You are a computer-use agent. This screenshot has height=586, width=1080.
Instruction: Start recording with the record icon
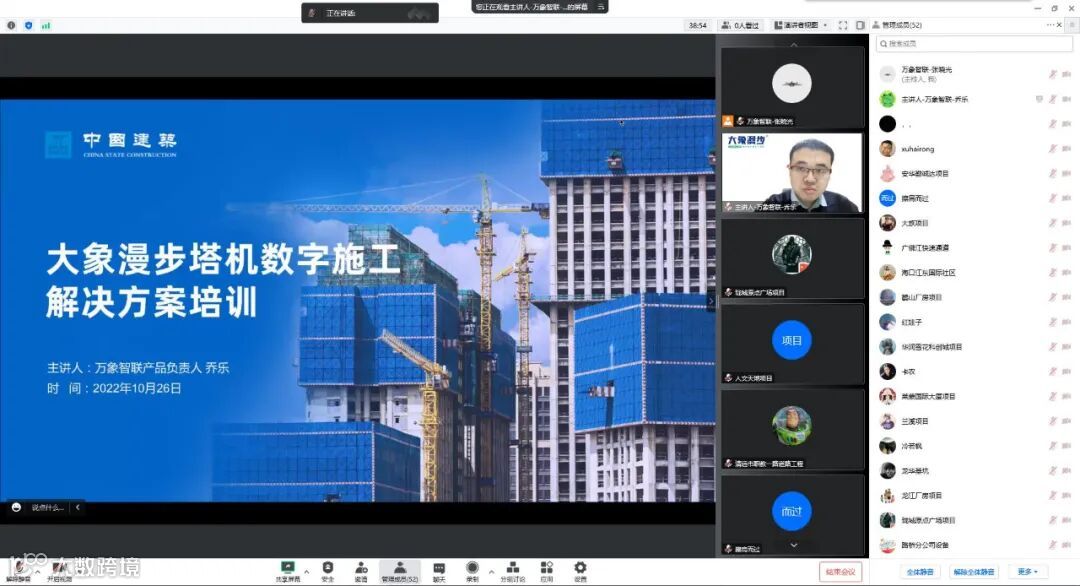tap(472, 571)
